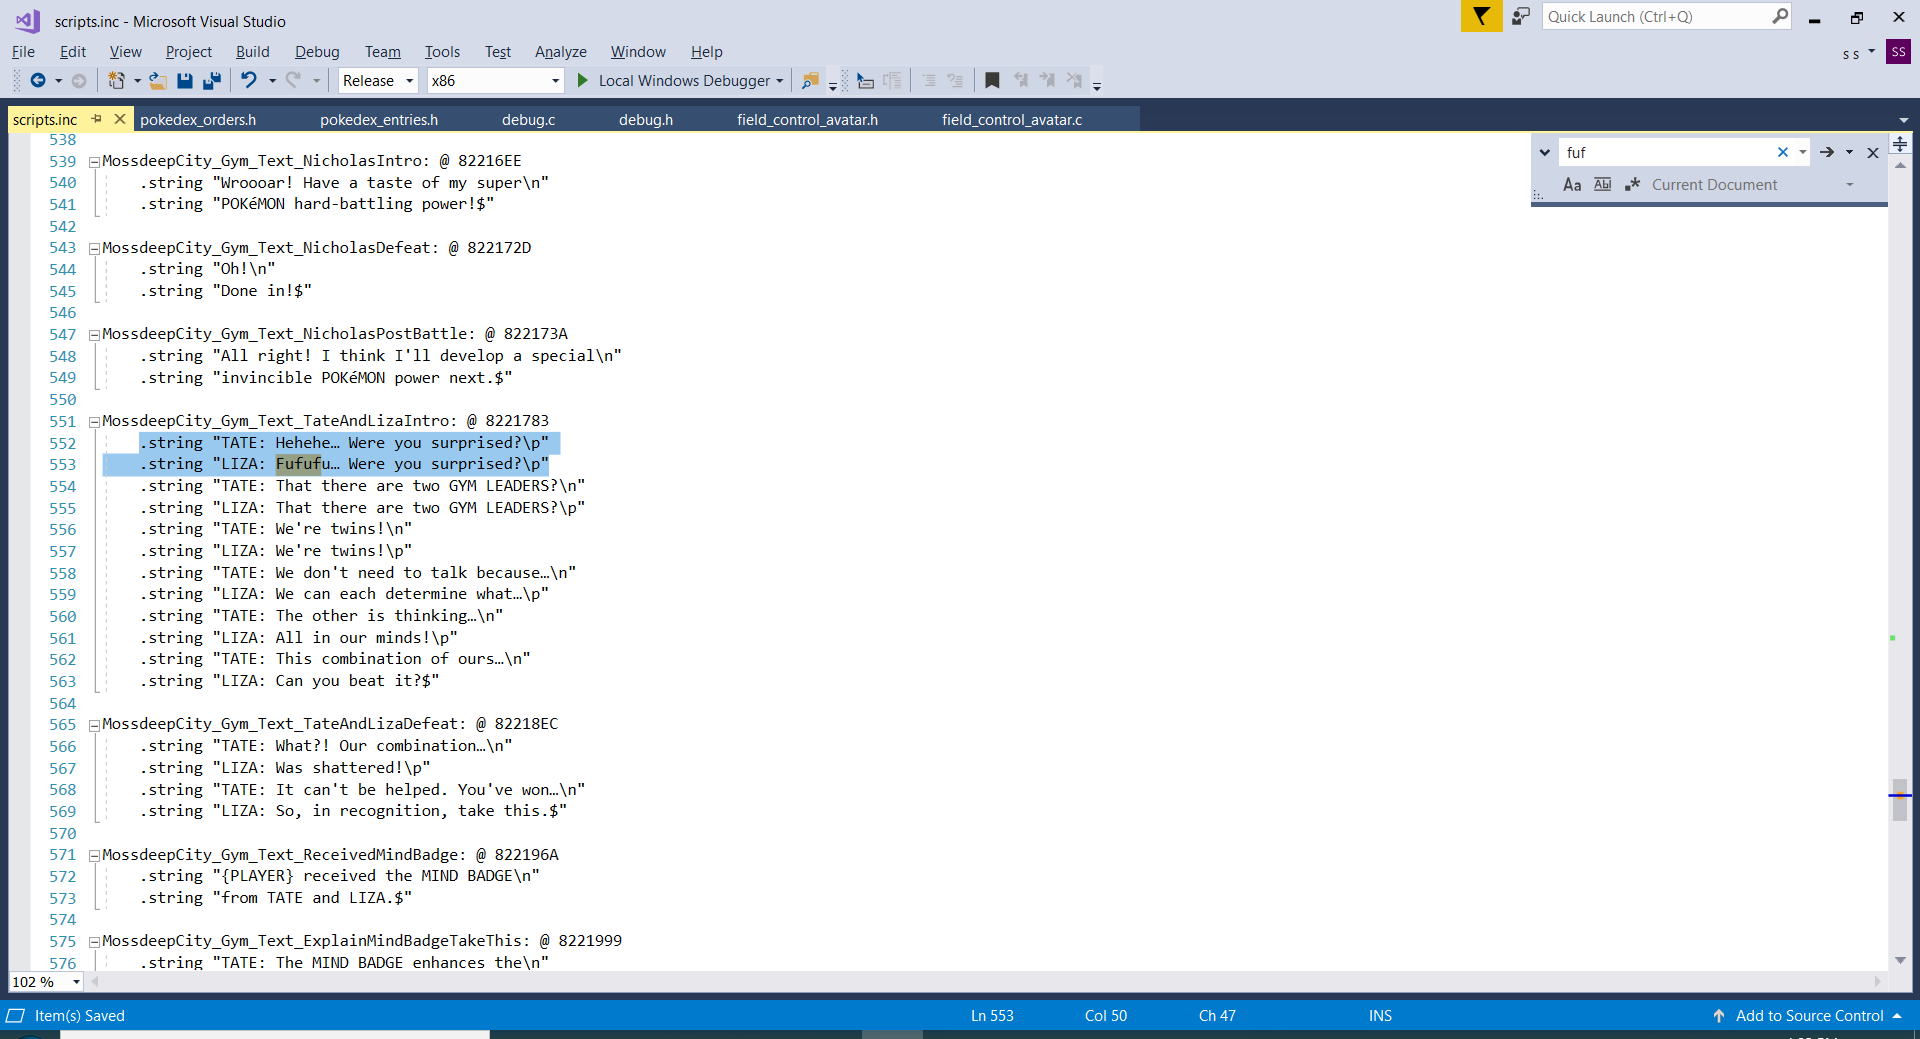Switch to the pokedex_entries.h tab

tap(379, 120)
